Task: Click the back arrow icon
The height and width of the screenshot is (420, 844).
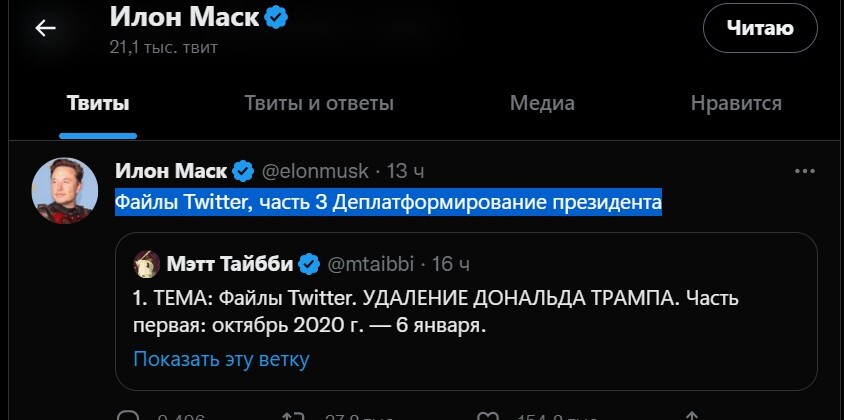Action: 45,28
